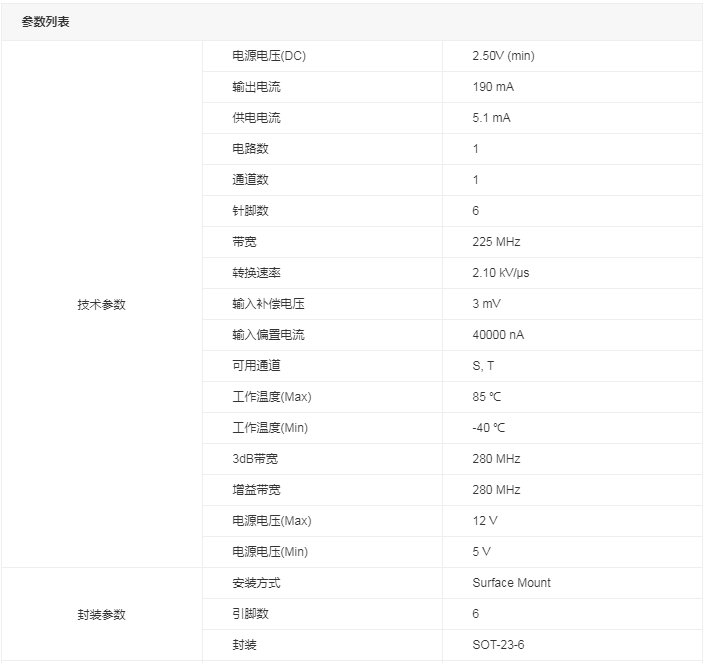Select the 技术参数 category cell
Viewport: 705px width, 663px height.
tap(102, 304)
